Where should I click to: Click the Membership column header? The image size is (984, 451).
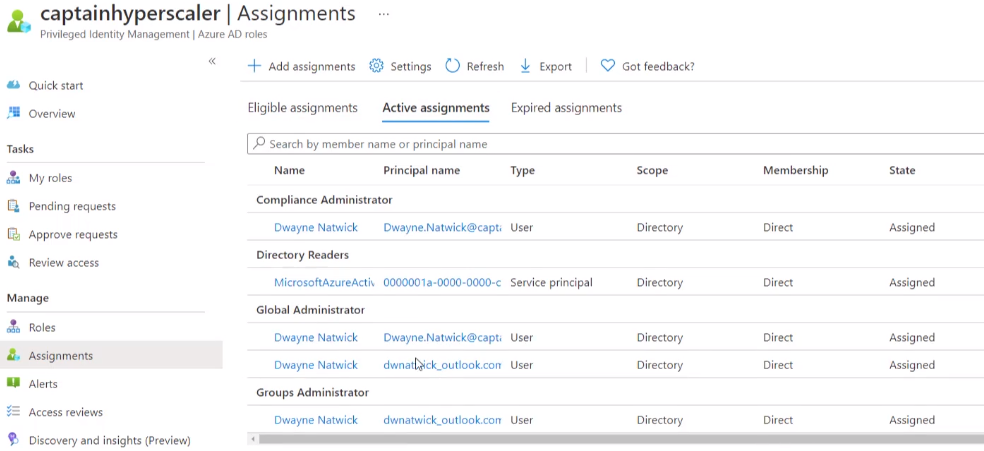(796, 170)
